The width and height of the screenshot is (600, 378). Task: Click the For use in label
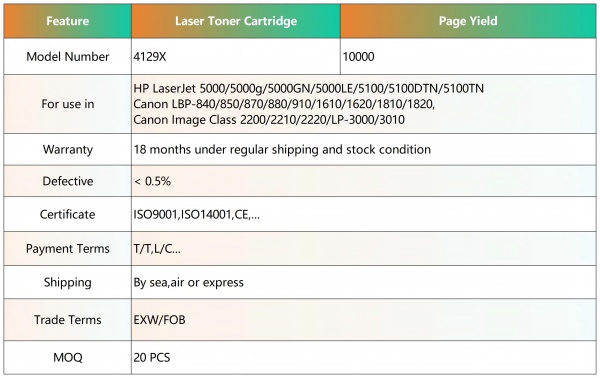coord(68,104)
